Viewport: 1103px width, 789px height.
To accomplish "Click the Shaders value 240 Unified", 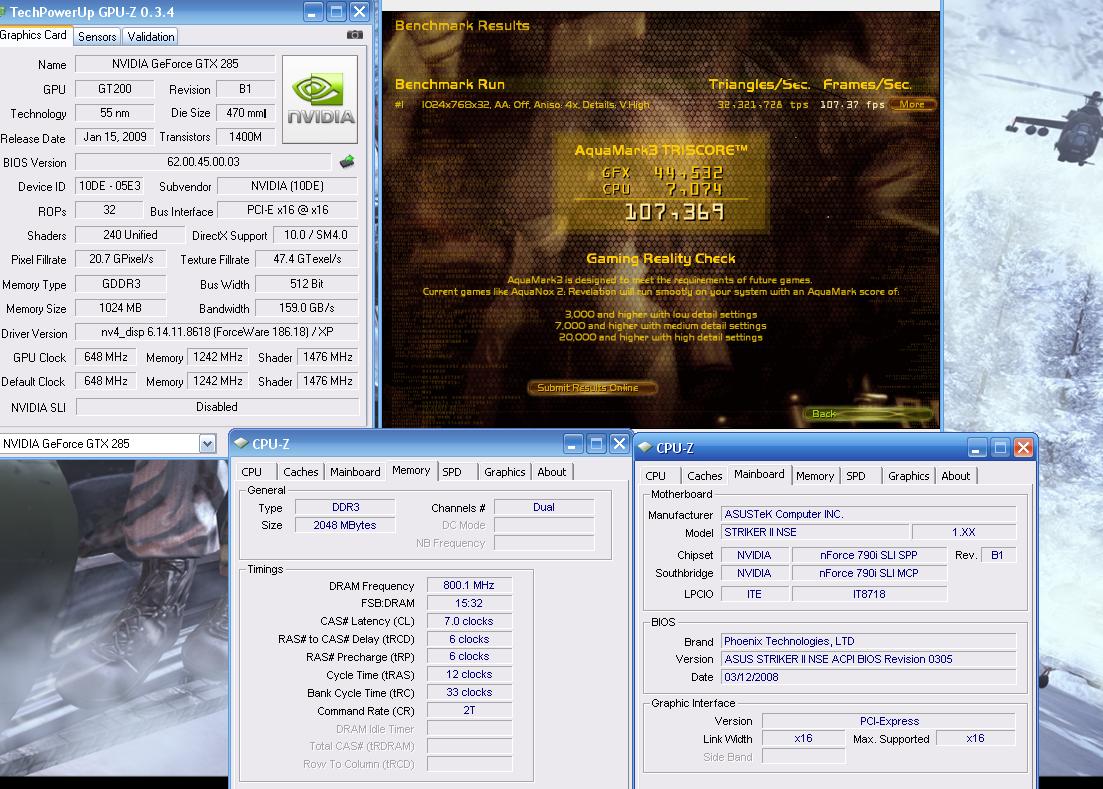I will (x=130, y=235).
